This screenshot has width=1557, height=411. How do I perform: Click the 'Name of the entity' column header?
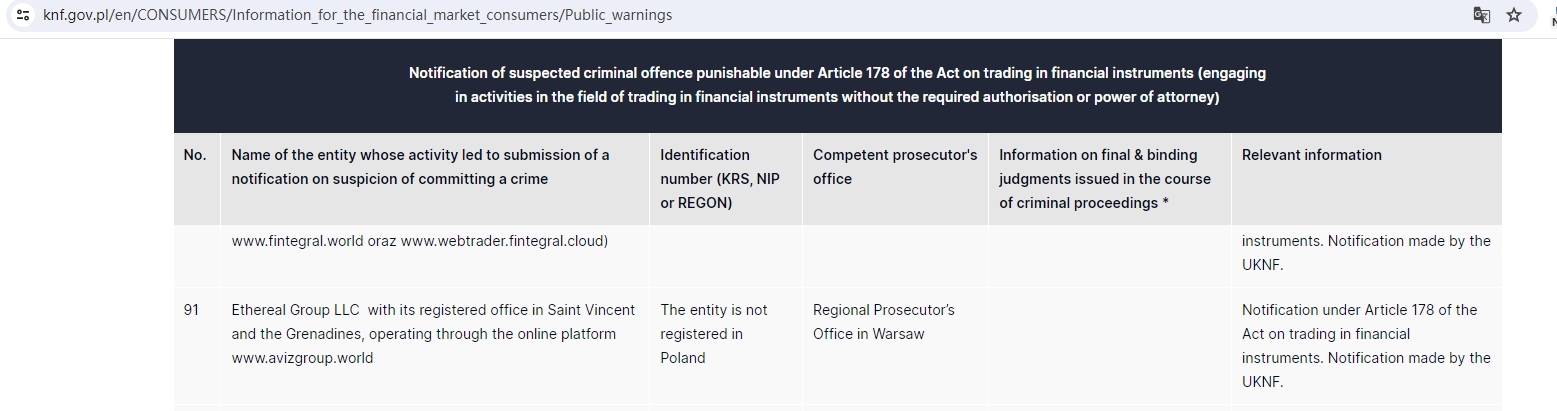pos(420,167)
